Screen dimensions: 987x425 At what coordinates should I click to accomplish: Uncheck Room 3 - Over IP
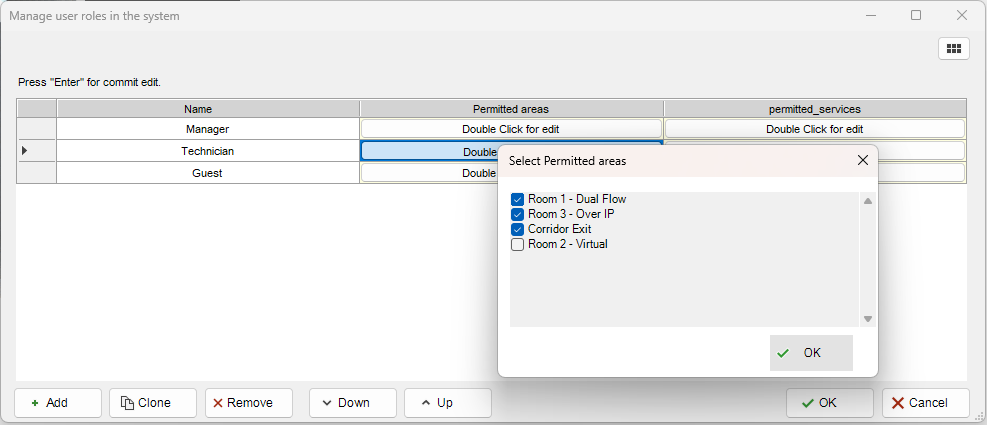517,214
